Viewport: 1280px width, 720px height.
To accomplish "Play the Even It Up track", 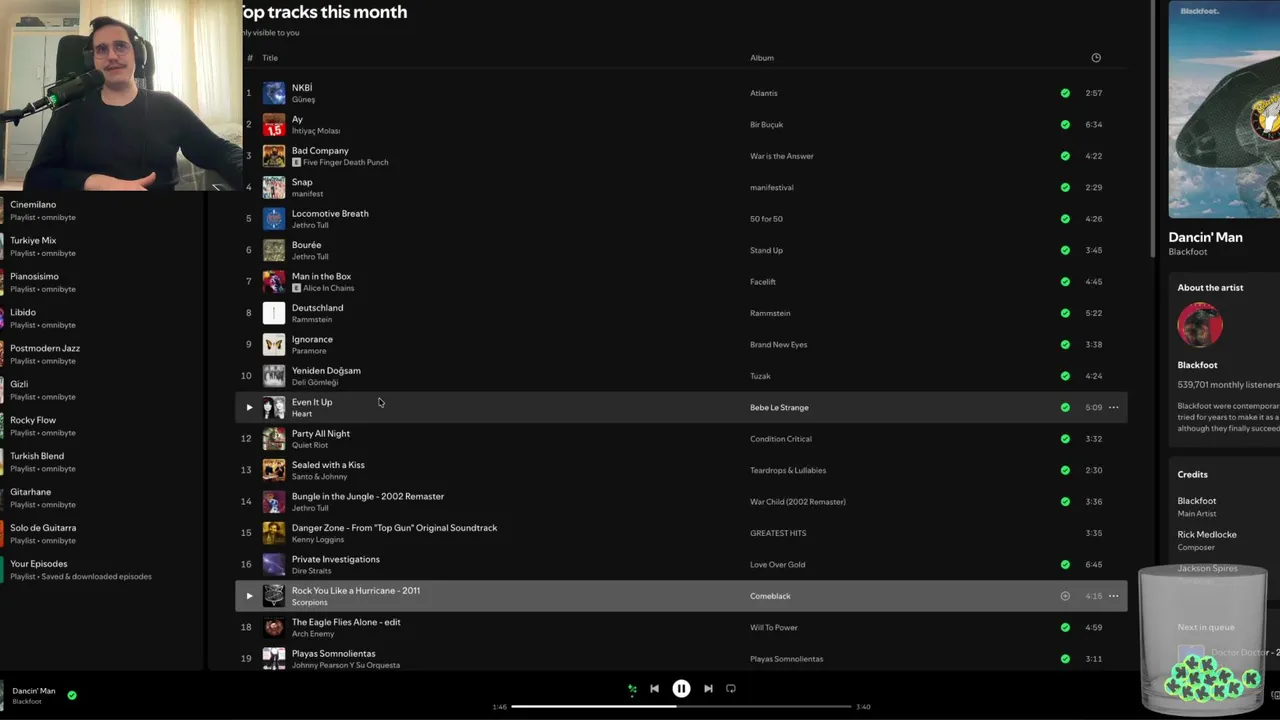I will 249,407.
